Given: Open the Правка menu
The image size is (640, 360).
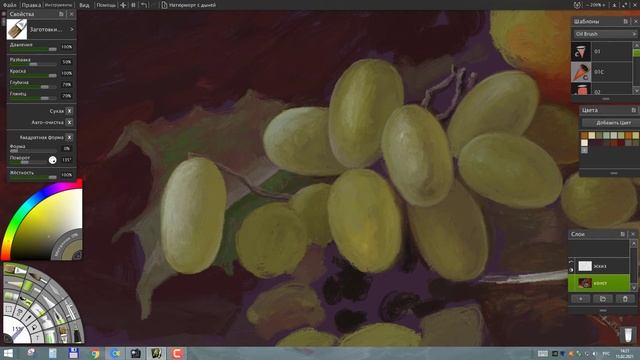Looking at the screenshot, I should coord(31,5).
